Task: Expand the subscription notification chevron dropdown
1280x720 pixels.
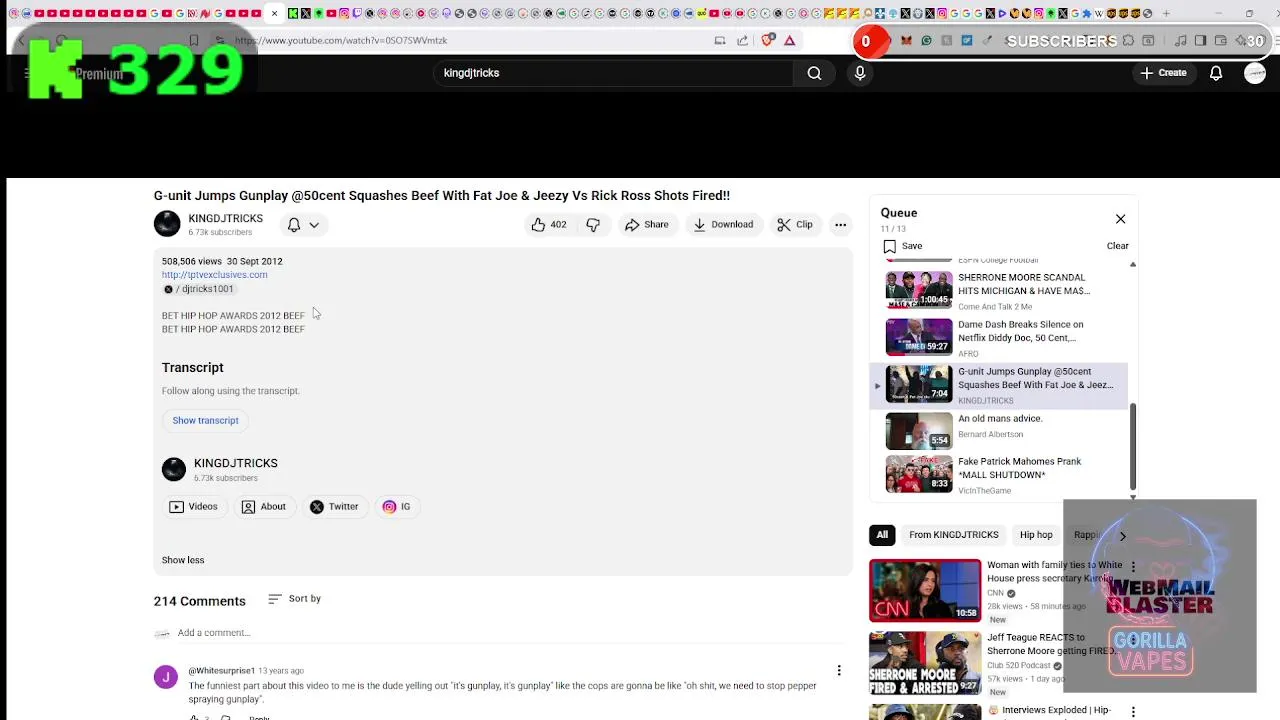Action: [314, 225]
